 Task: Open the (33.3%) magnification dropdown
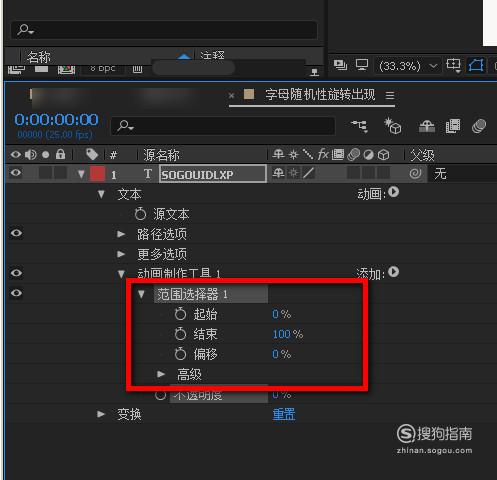tap(407, 66)
